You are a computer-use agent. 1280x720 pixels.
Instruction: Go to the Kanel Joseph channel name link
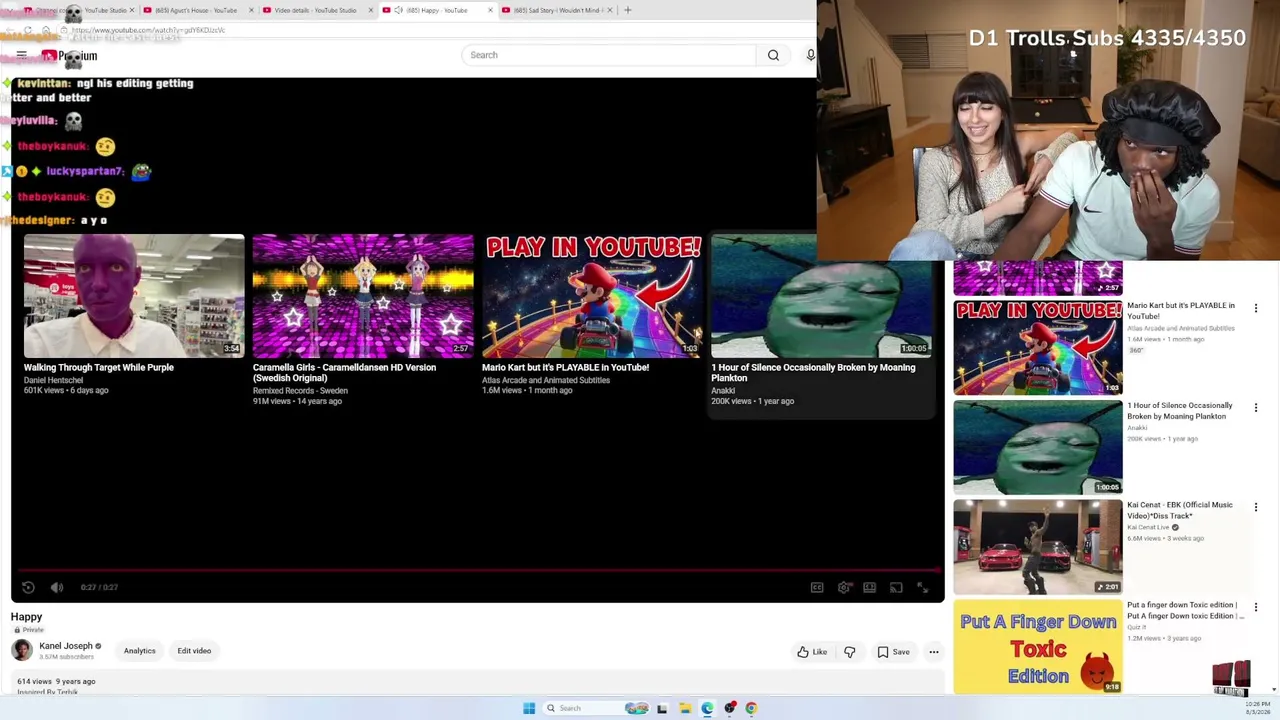[x=66, y=646]
